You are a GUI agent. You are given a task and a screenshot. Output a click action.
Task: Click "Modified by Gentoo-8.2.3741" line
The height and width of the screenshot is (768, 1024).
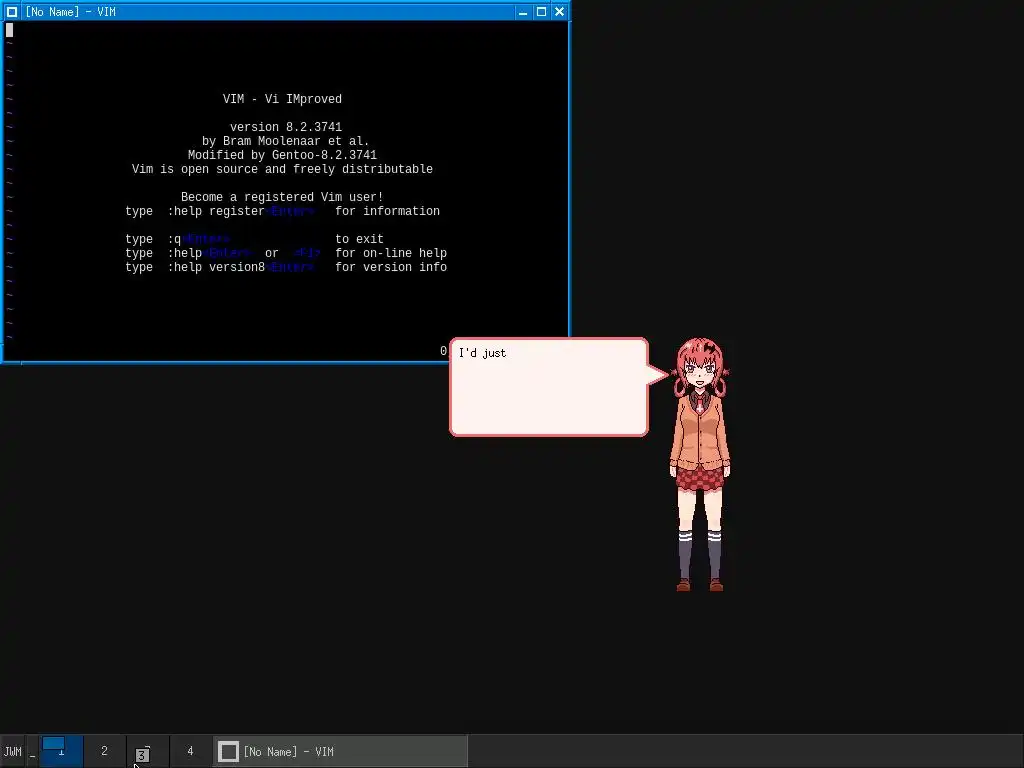(x=282, y=155)
